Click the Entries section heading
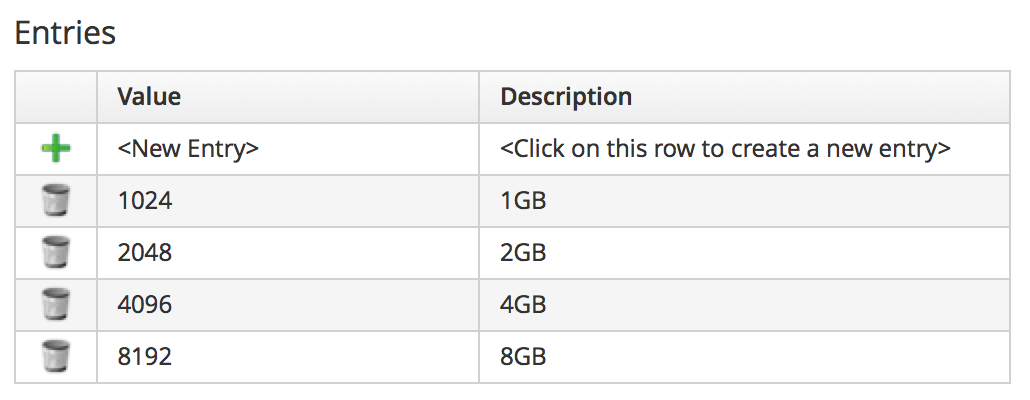 click(65, 33)
